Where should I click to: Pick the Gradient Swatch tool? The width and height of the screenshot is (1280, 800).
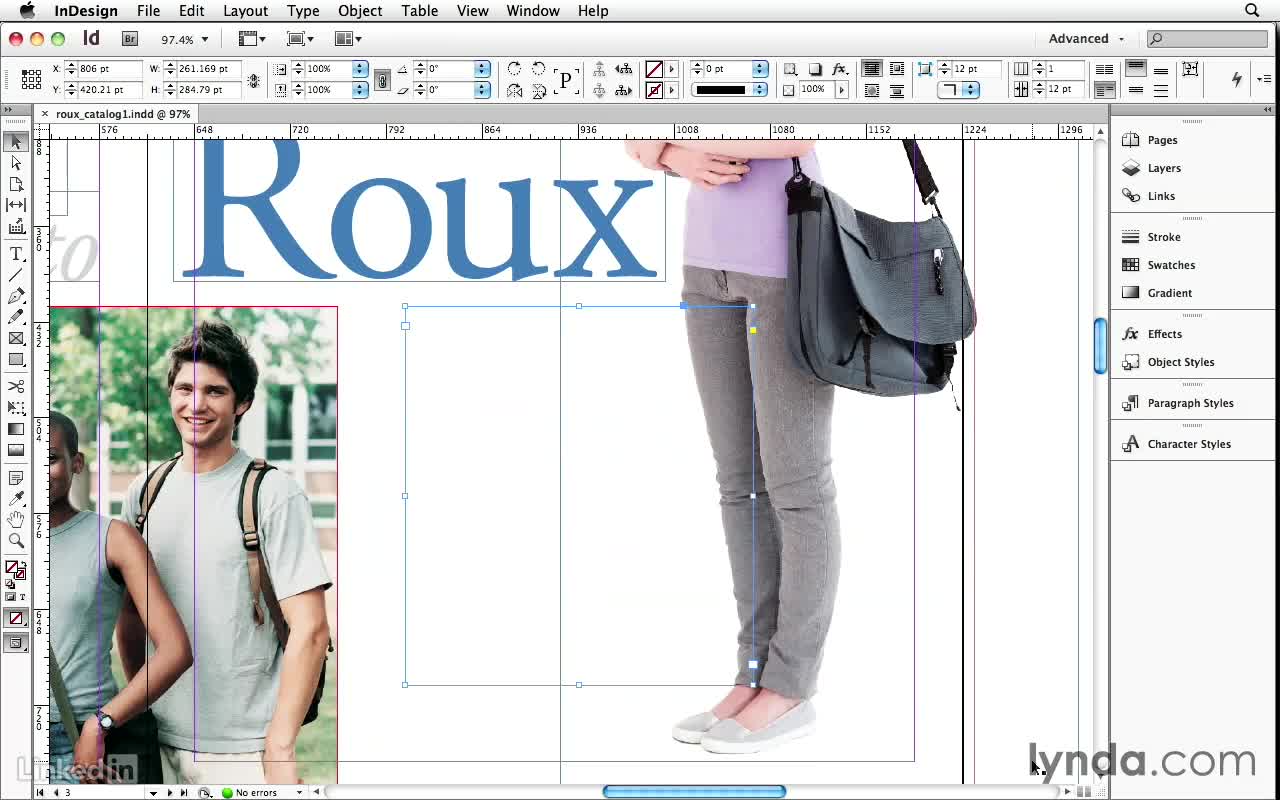point(16,429)
